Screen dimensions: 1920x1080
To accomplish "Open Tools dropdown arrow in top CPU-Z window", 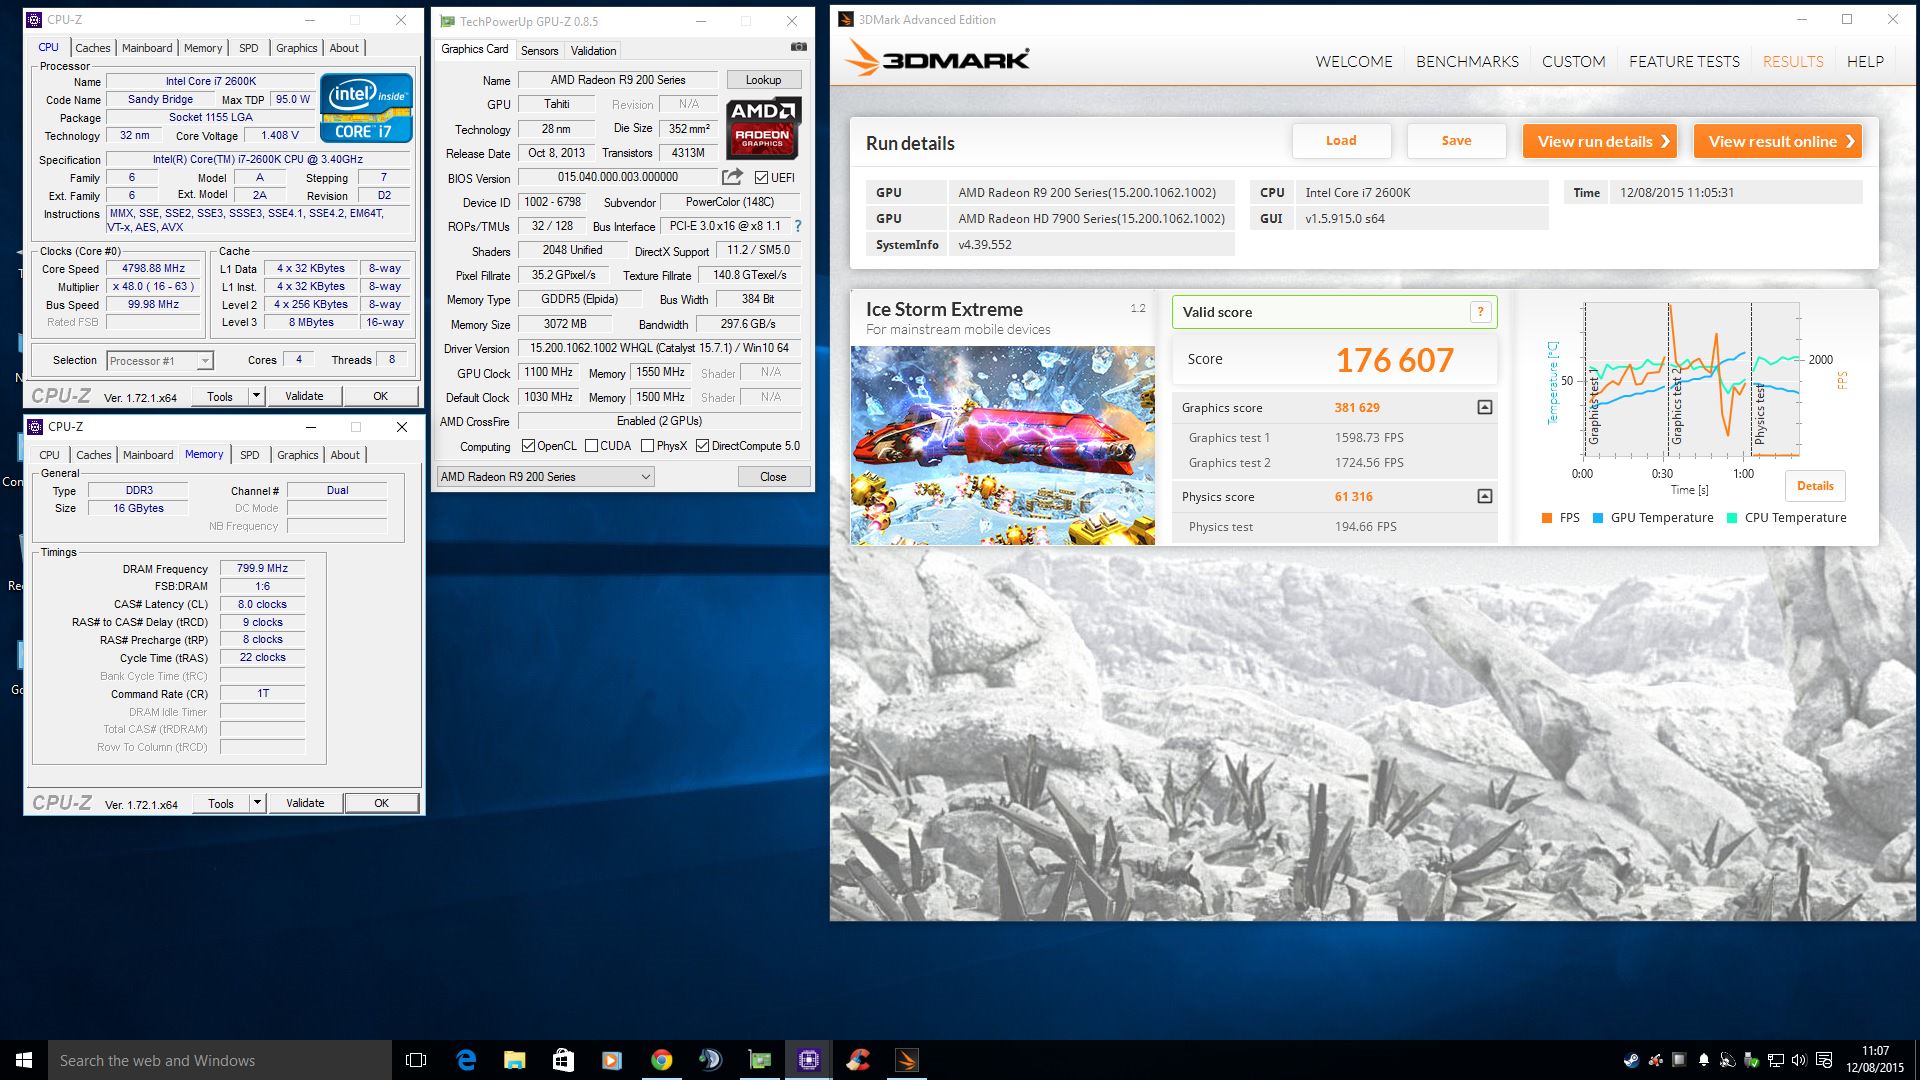I will [x=256, y=396].
